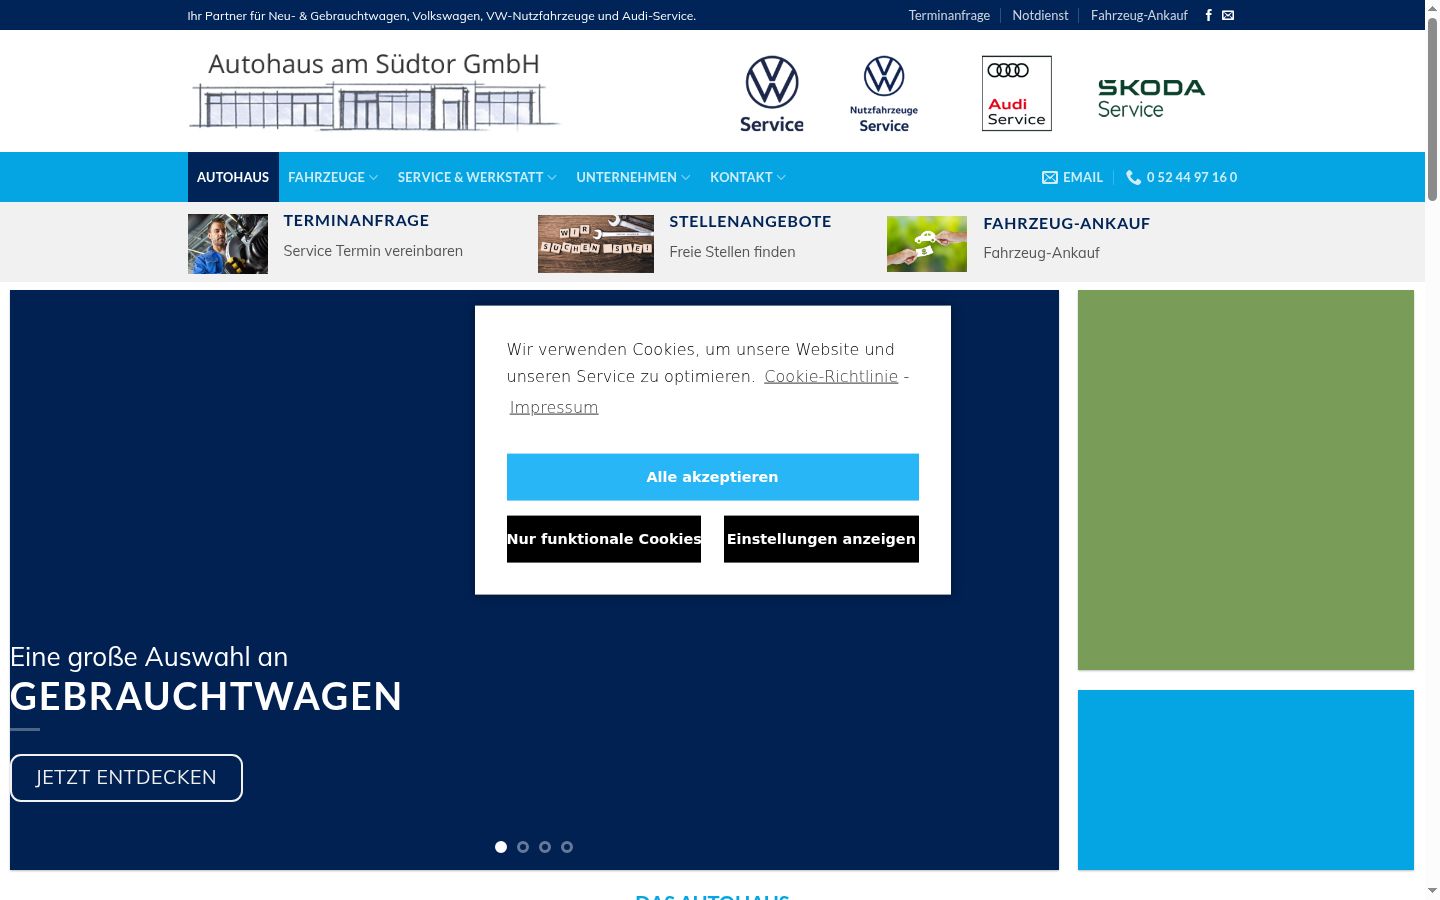Open Terminanfrage link in top bar
Image resolution: width=1440 pixels, height=900 pixels.
click(x=949, y=15)
